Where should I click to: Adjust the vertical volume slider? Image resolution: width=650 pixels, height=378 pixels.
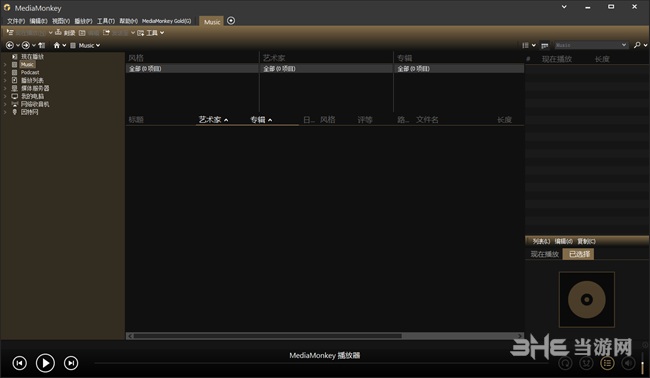[x=643, y=363]
